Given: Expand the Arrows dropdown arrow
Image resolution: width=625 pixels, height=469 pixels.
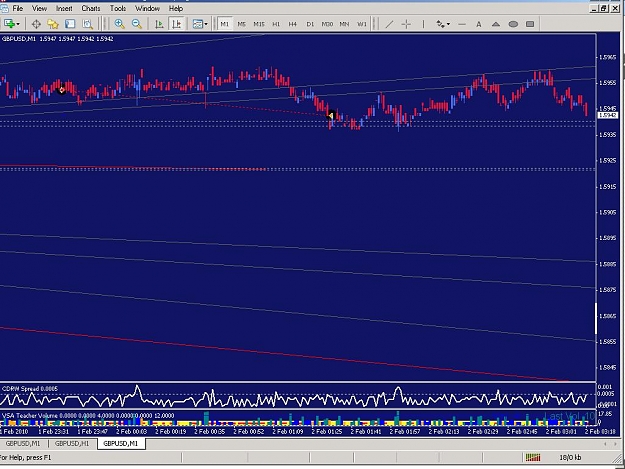Looking at the screenshot, I should (448, 24).
